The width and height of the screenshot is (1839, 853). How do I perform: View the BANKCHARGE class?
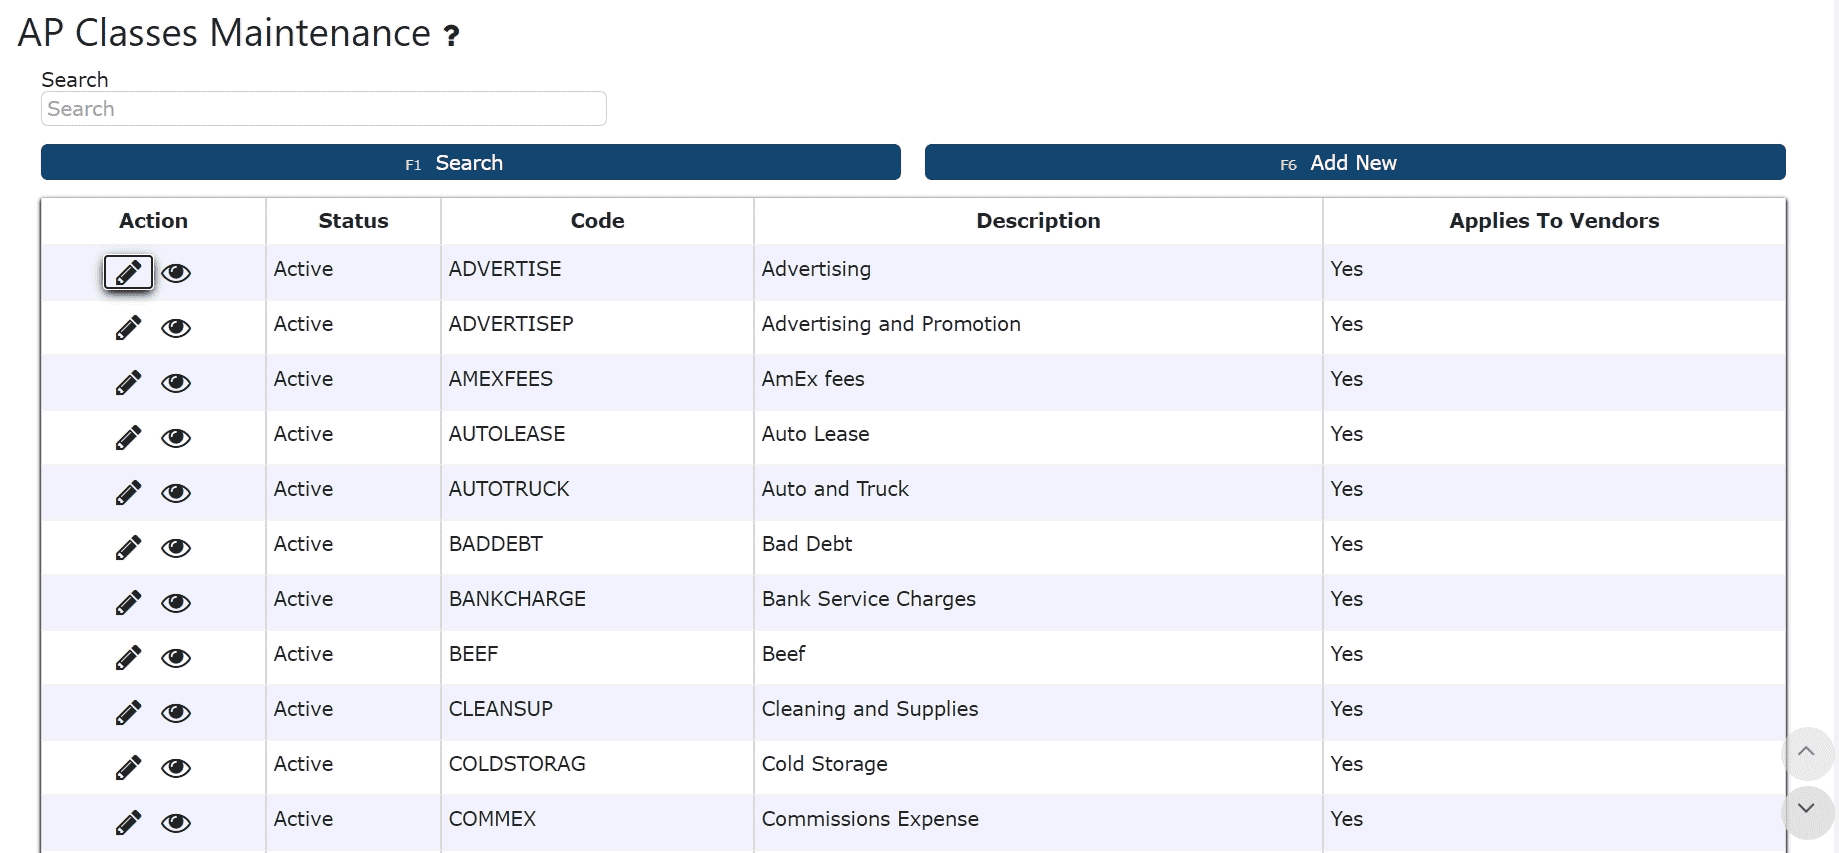click(x=176, y=603)
